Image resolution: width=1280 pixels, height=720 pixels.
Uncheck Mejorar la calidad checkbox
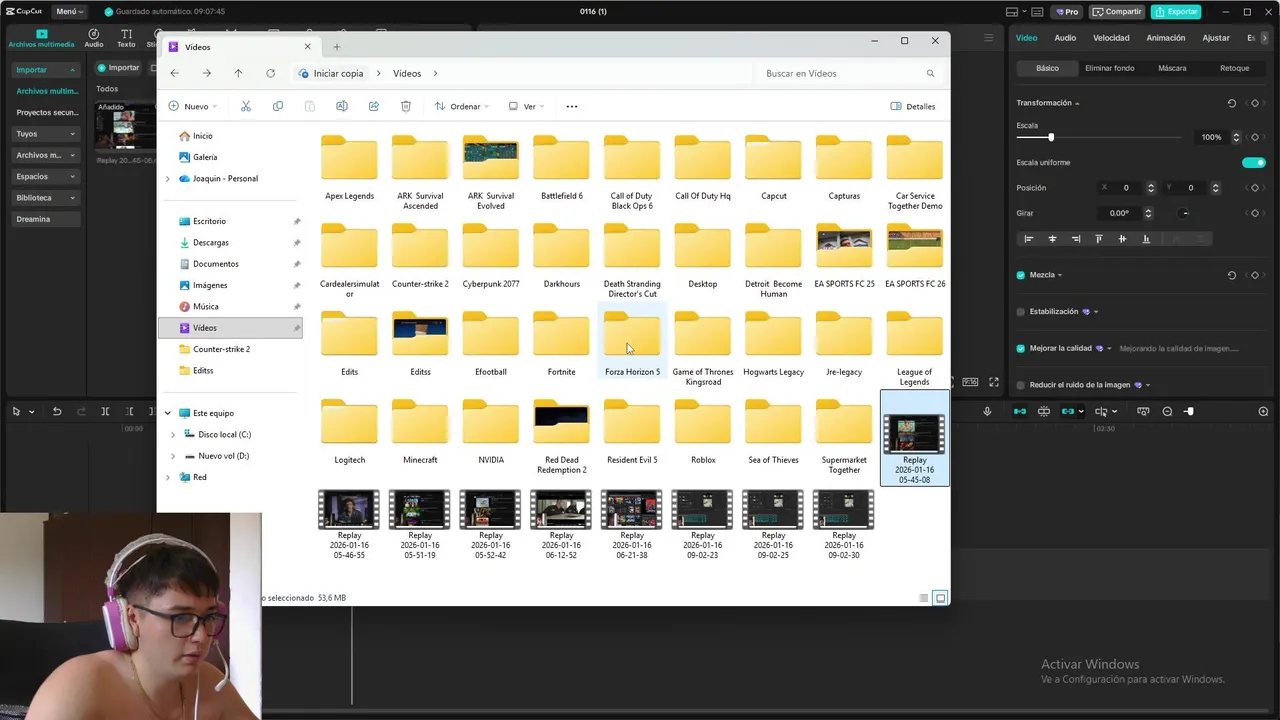[x=1021, y=349]
